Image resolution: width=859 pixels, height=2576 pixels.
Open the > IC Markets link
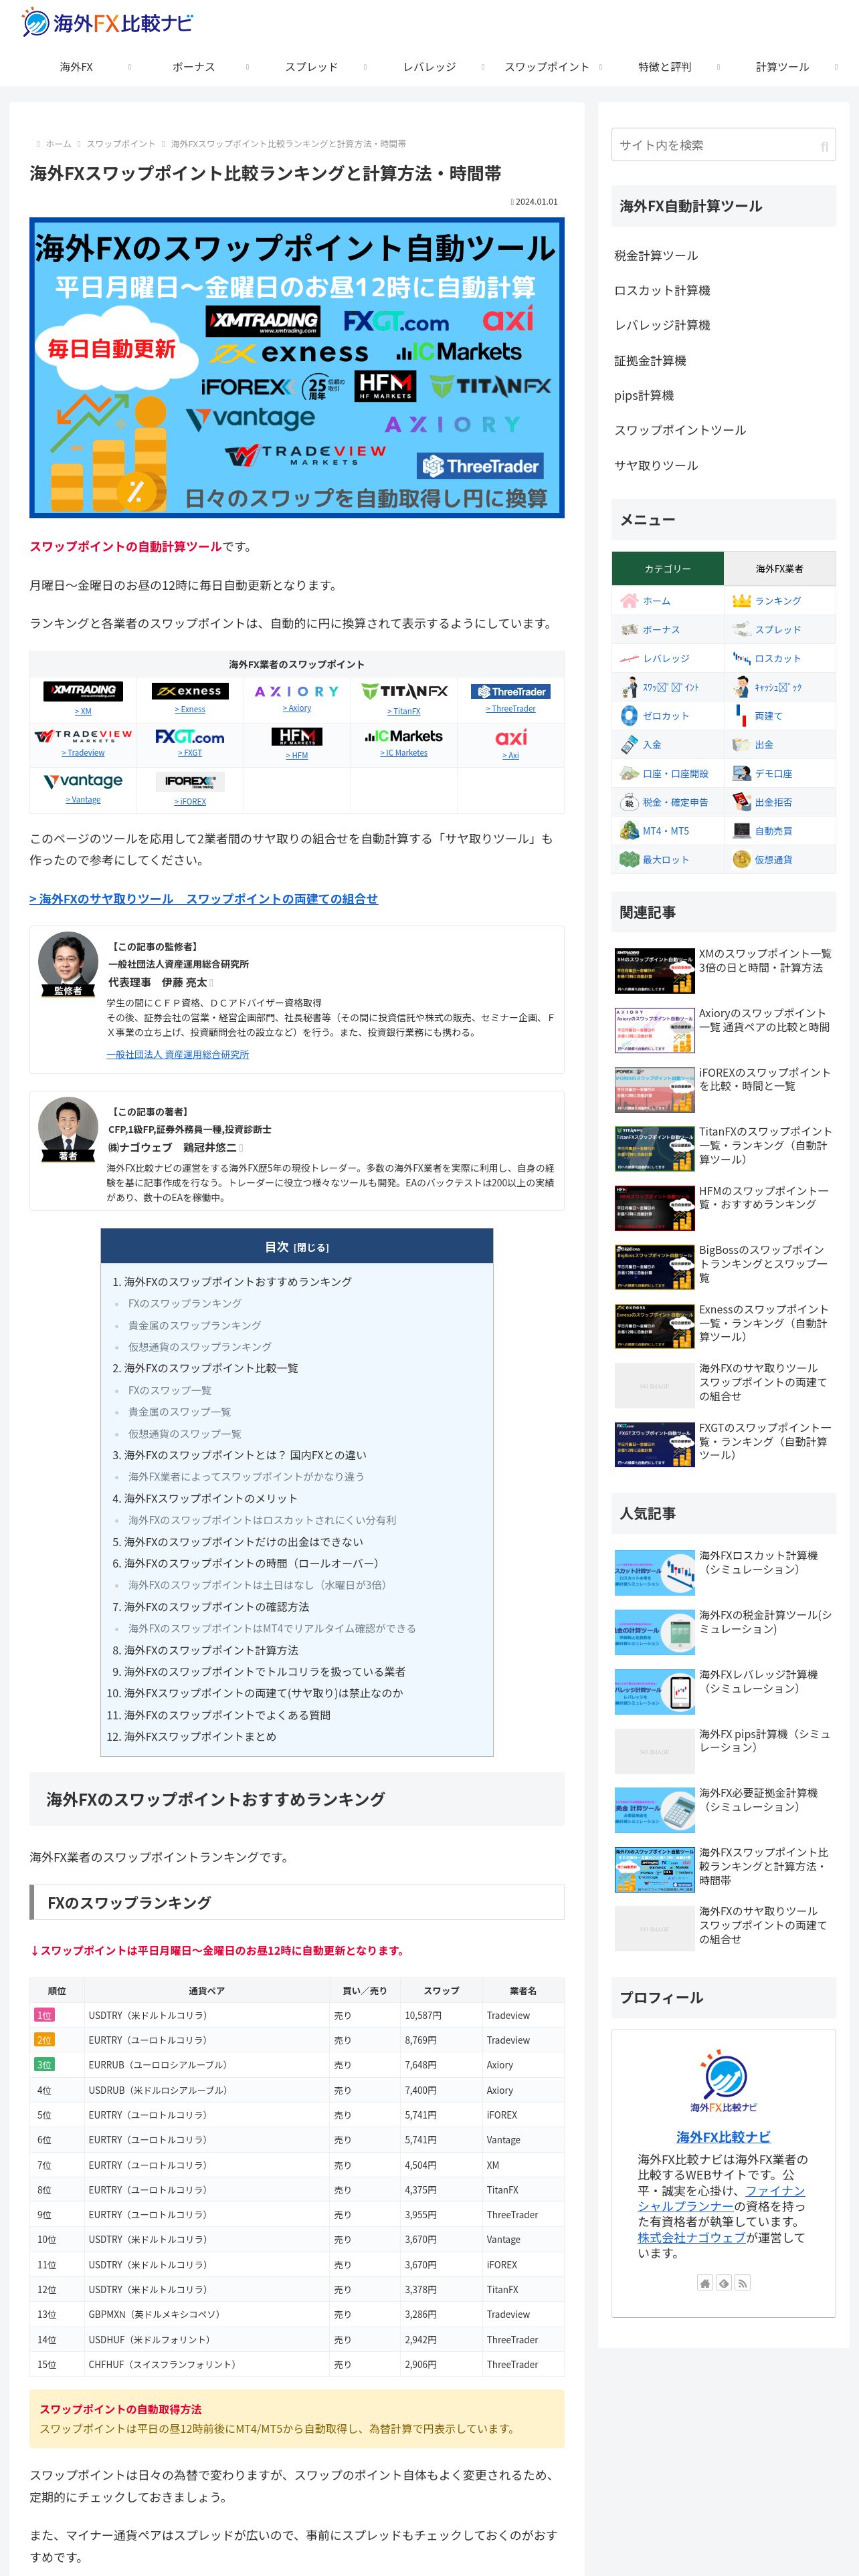click(404, 753)
